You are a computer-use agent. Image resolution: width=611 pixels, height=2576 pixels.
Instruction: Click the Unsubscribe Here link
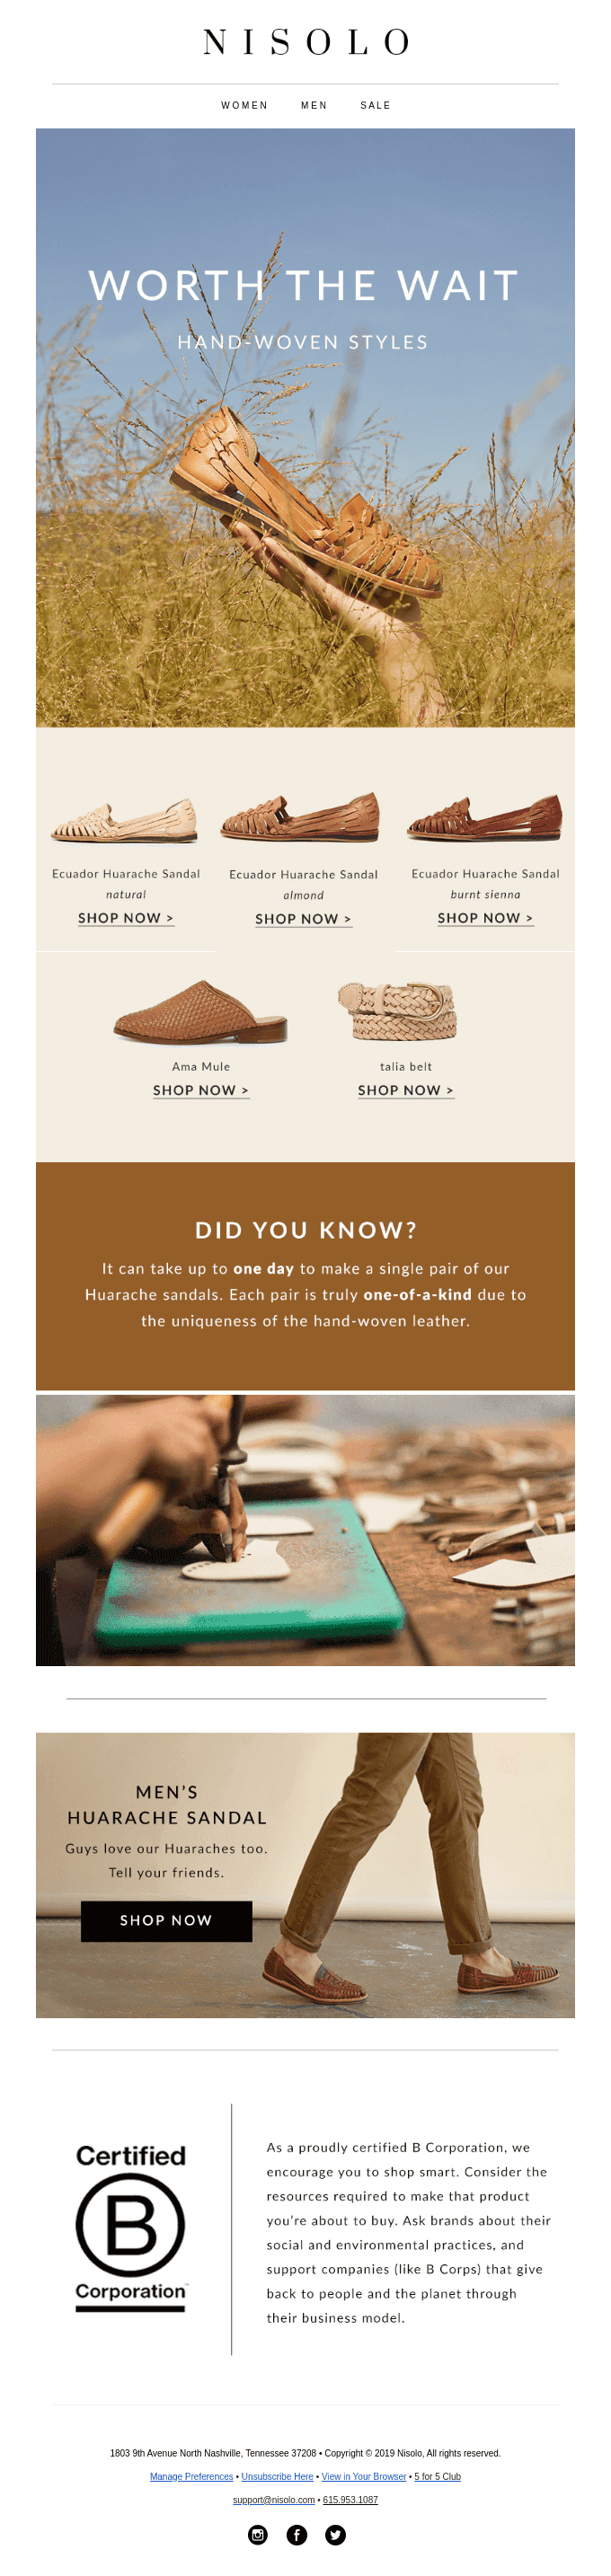[277, 2476]
